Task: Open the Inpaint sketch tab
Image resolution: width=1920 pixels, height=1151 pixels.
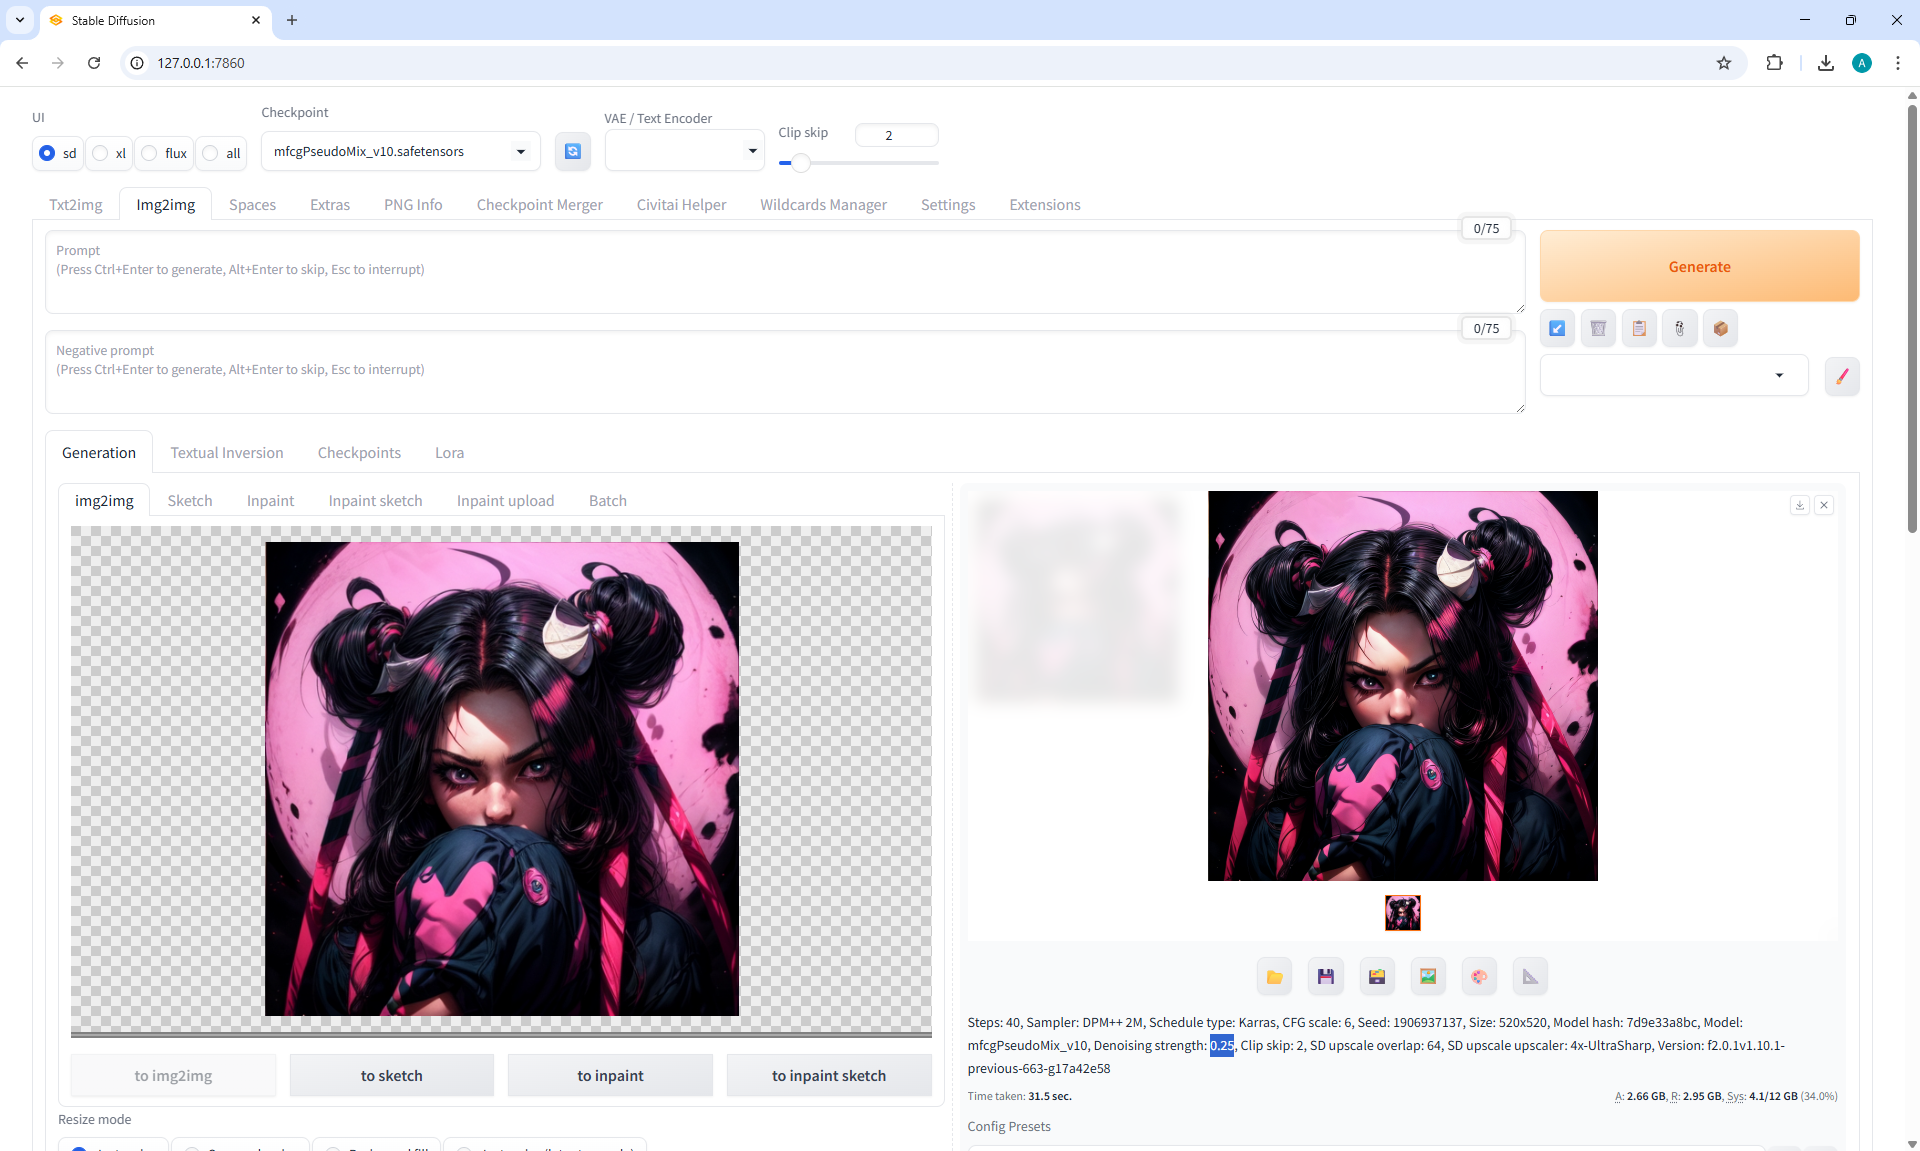Action: coord(375,500)
